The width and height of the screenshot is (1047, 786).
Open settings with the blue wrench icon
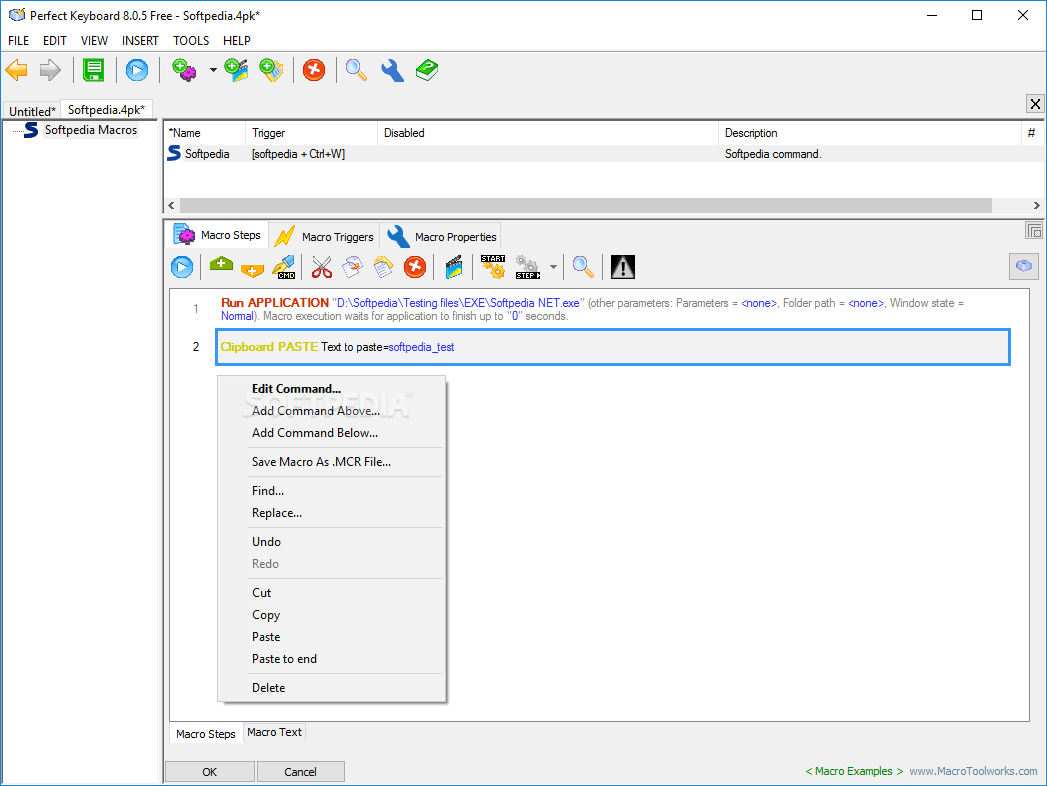(x=392, y=70)
